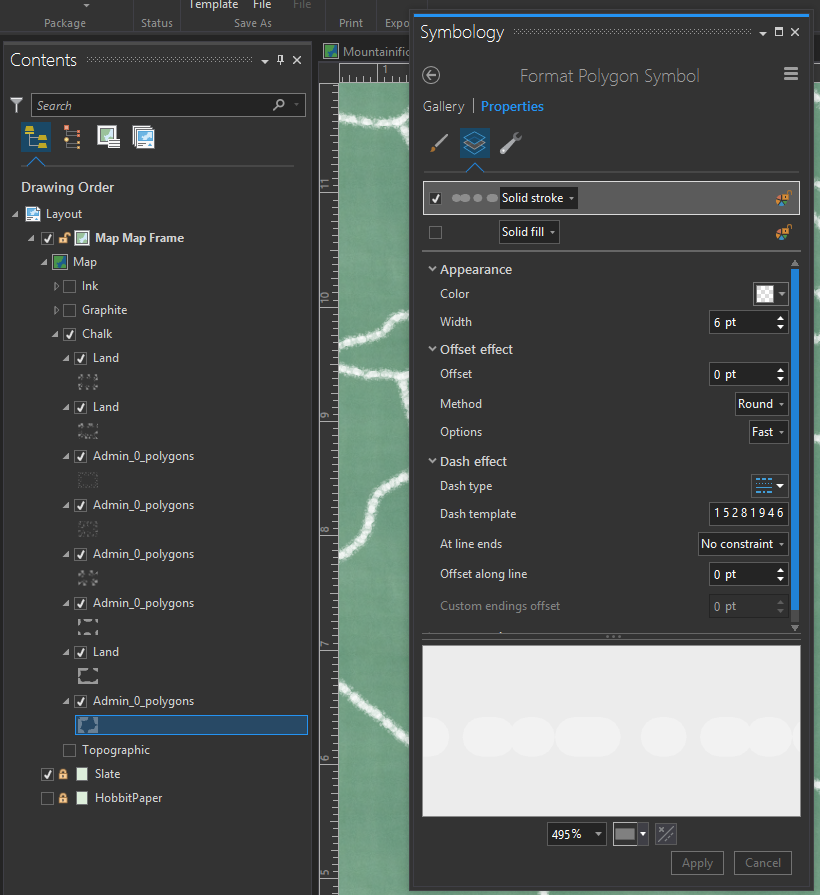Click the Contents filter funnel icon

17,105
